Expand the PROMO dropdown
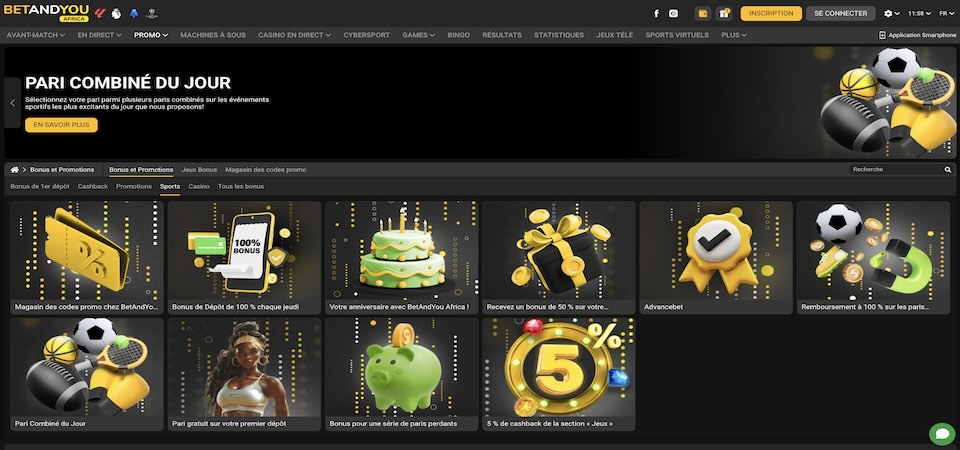The height and width of the screenshot is (450, 960). [x=151, y=35]
